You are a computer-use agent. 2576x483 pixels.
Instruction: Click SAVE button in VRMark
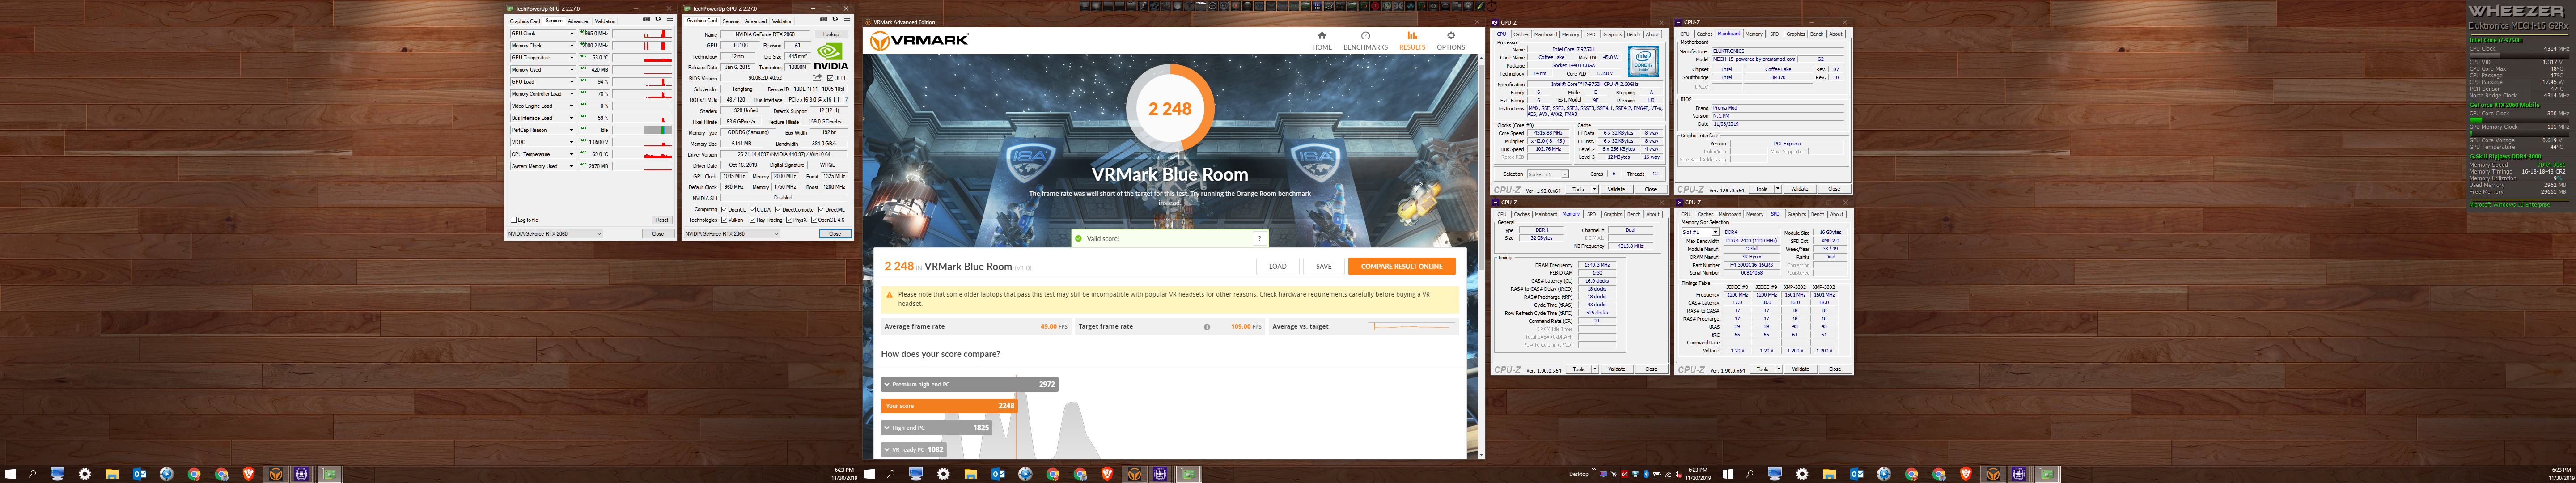[x=1324, y=266]
